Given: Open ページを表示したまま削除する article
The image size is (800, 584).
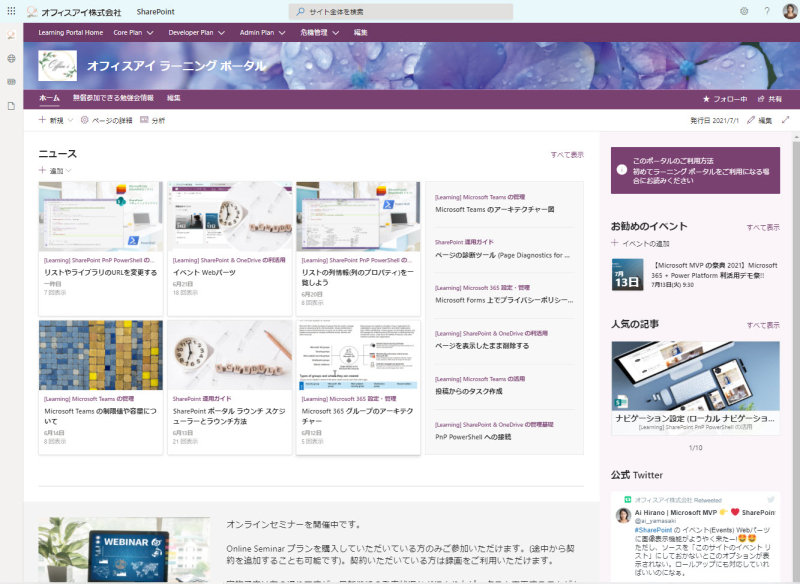Looking at the screenshot, I should [x=482, y=346].
